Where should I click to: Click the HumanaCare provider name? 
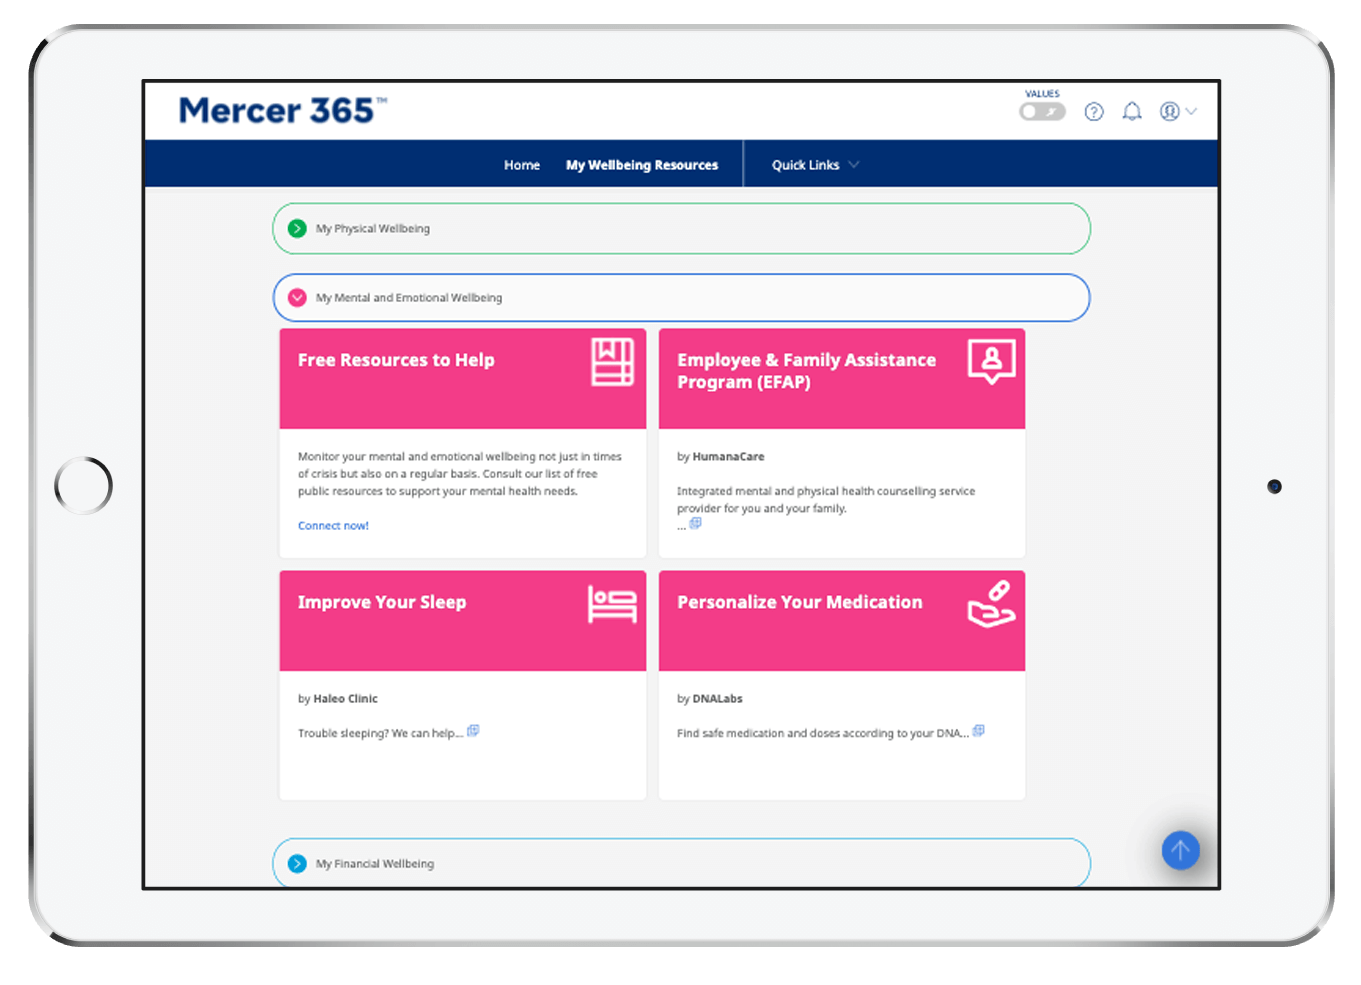click(728, 457)
